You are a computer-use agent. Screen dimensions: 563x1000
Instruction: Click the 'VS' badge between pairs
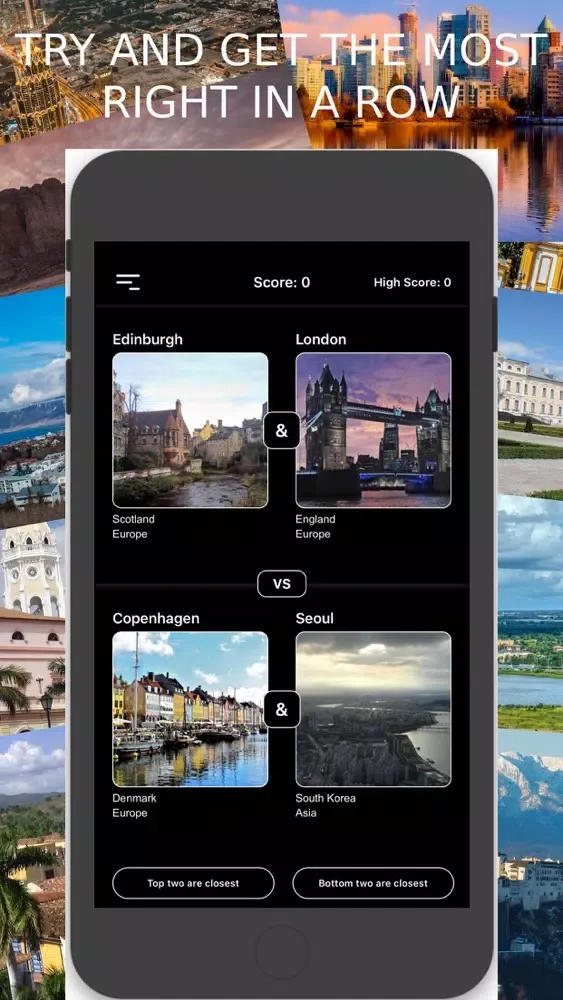(282, 584)
